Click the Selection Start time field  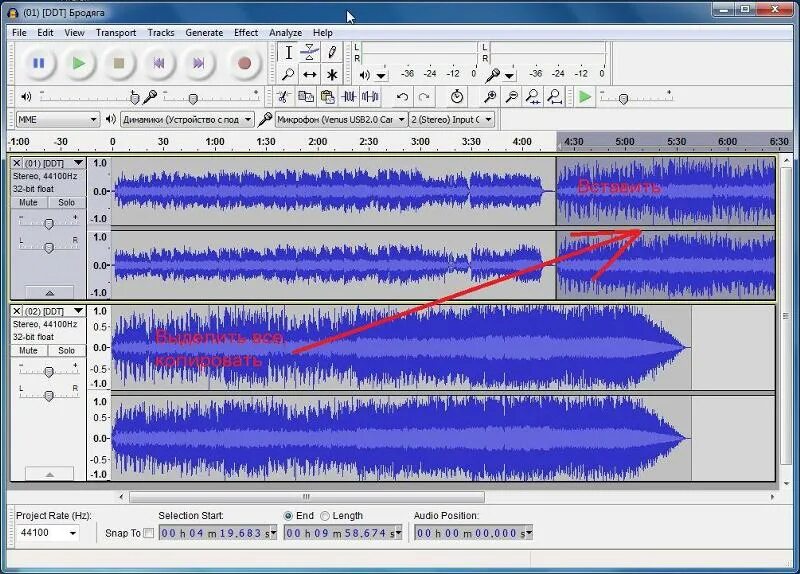point(218,533)
